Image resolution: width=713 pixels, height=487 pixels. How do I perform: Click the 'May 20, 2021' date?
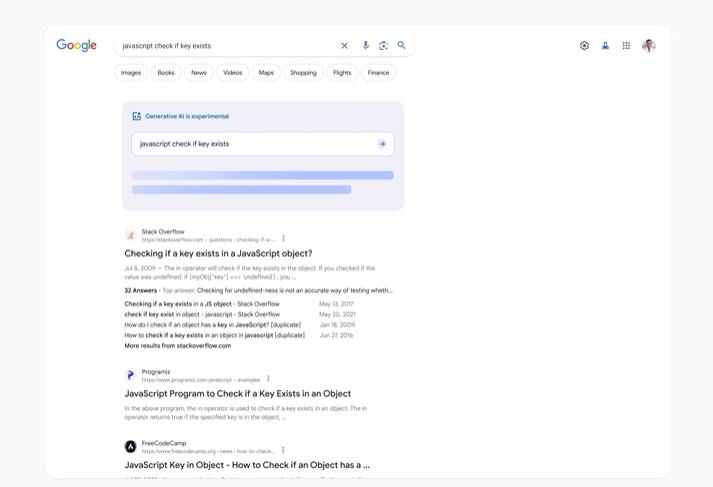[337, 314]
